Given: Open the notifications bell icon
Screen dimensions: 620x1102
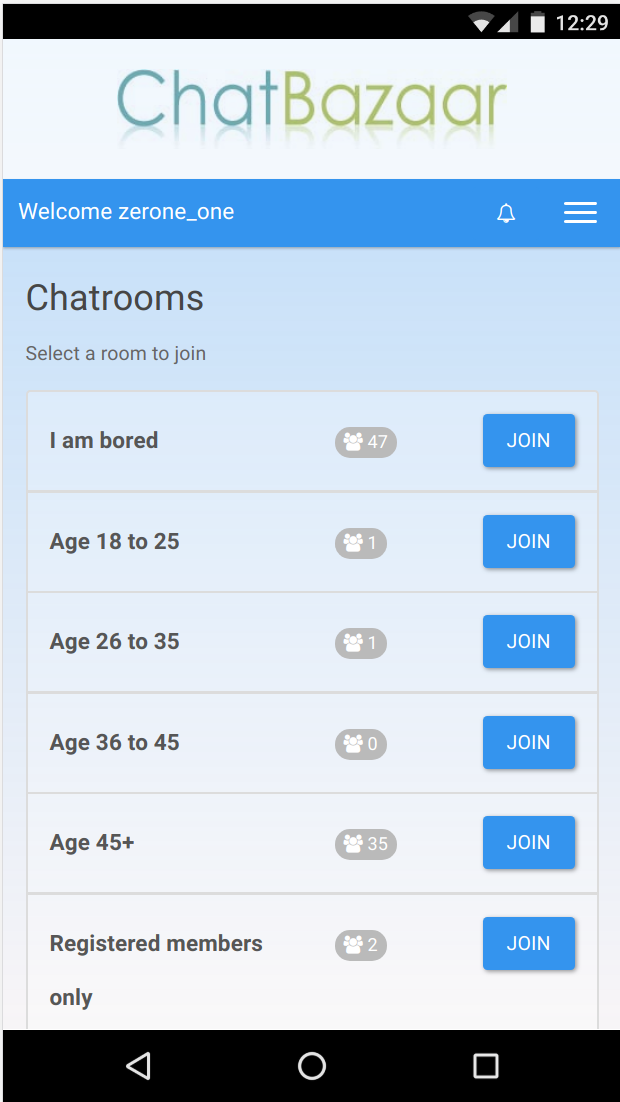Looking at the screenshot, I should coord(506,213).
